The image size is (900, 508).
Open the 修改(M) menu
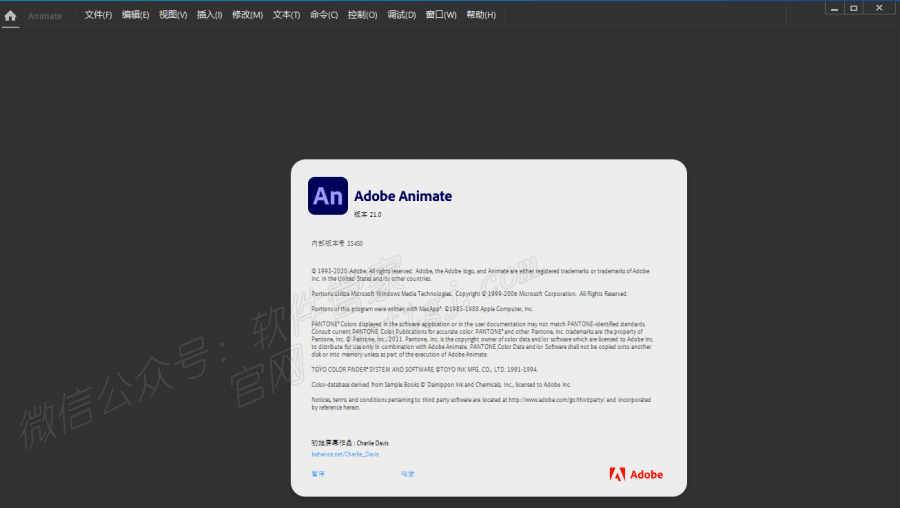click(x=247, y=15)
